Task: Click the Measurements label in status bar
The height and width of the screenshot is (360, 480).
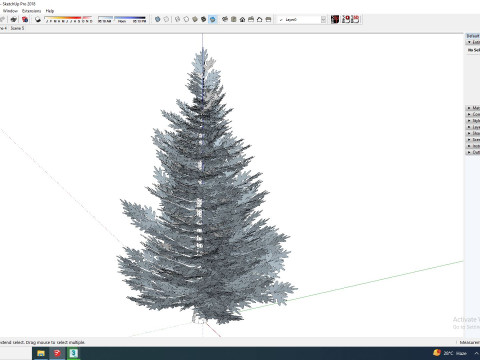Action: point(470,342)
